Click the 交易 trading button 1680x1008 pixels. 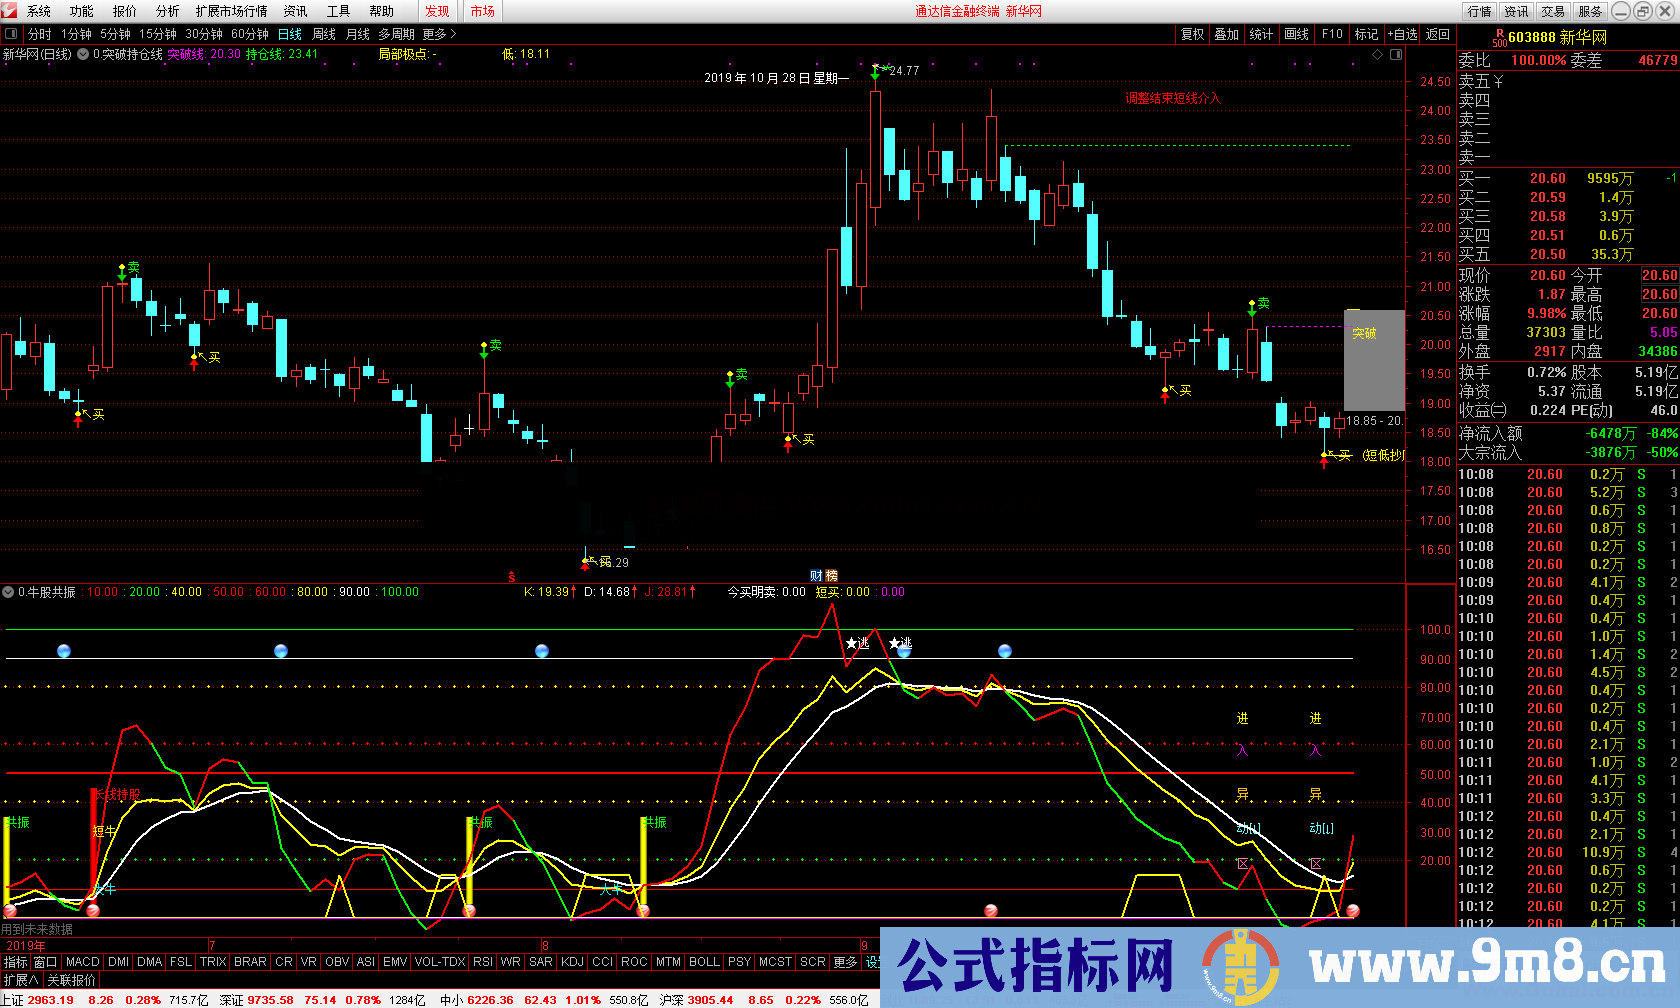coord(1555,11)
